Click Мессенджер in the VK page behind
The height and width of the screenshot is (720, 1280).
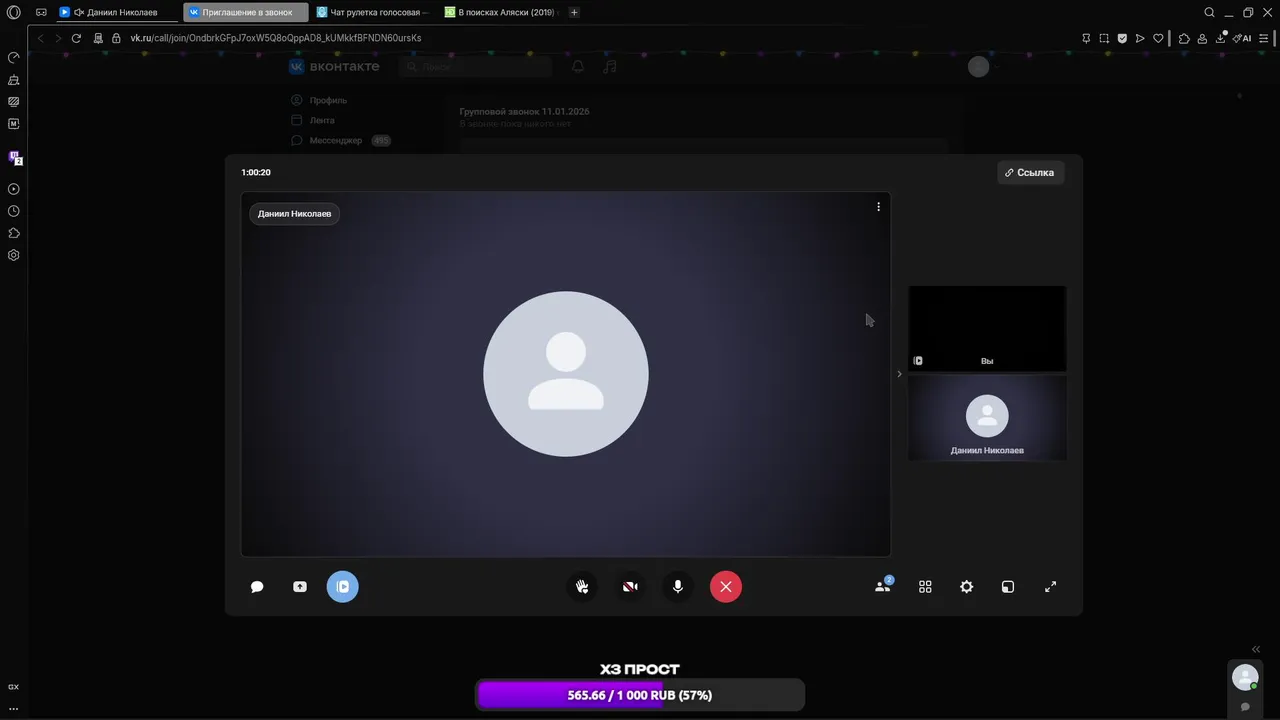336,141
